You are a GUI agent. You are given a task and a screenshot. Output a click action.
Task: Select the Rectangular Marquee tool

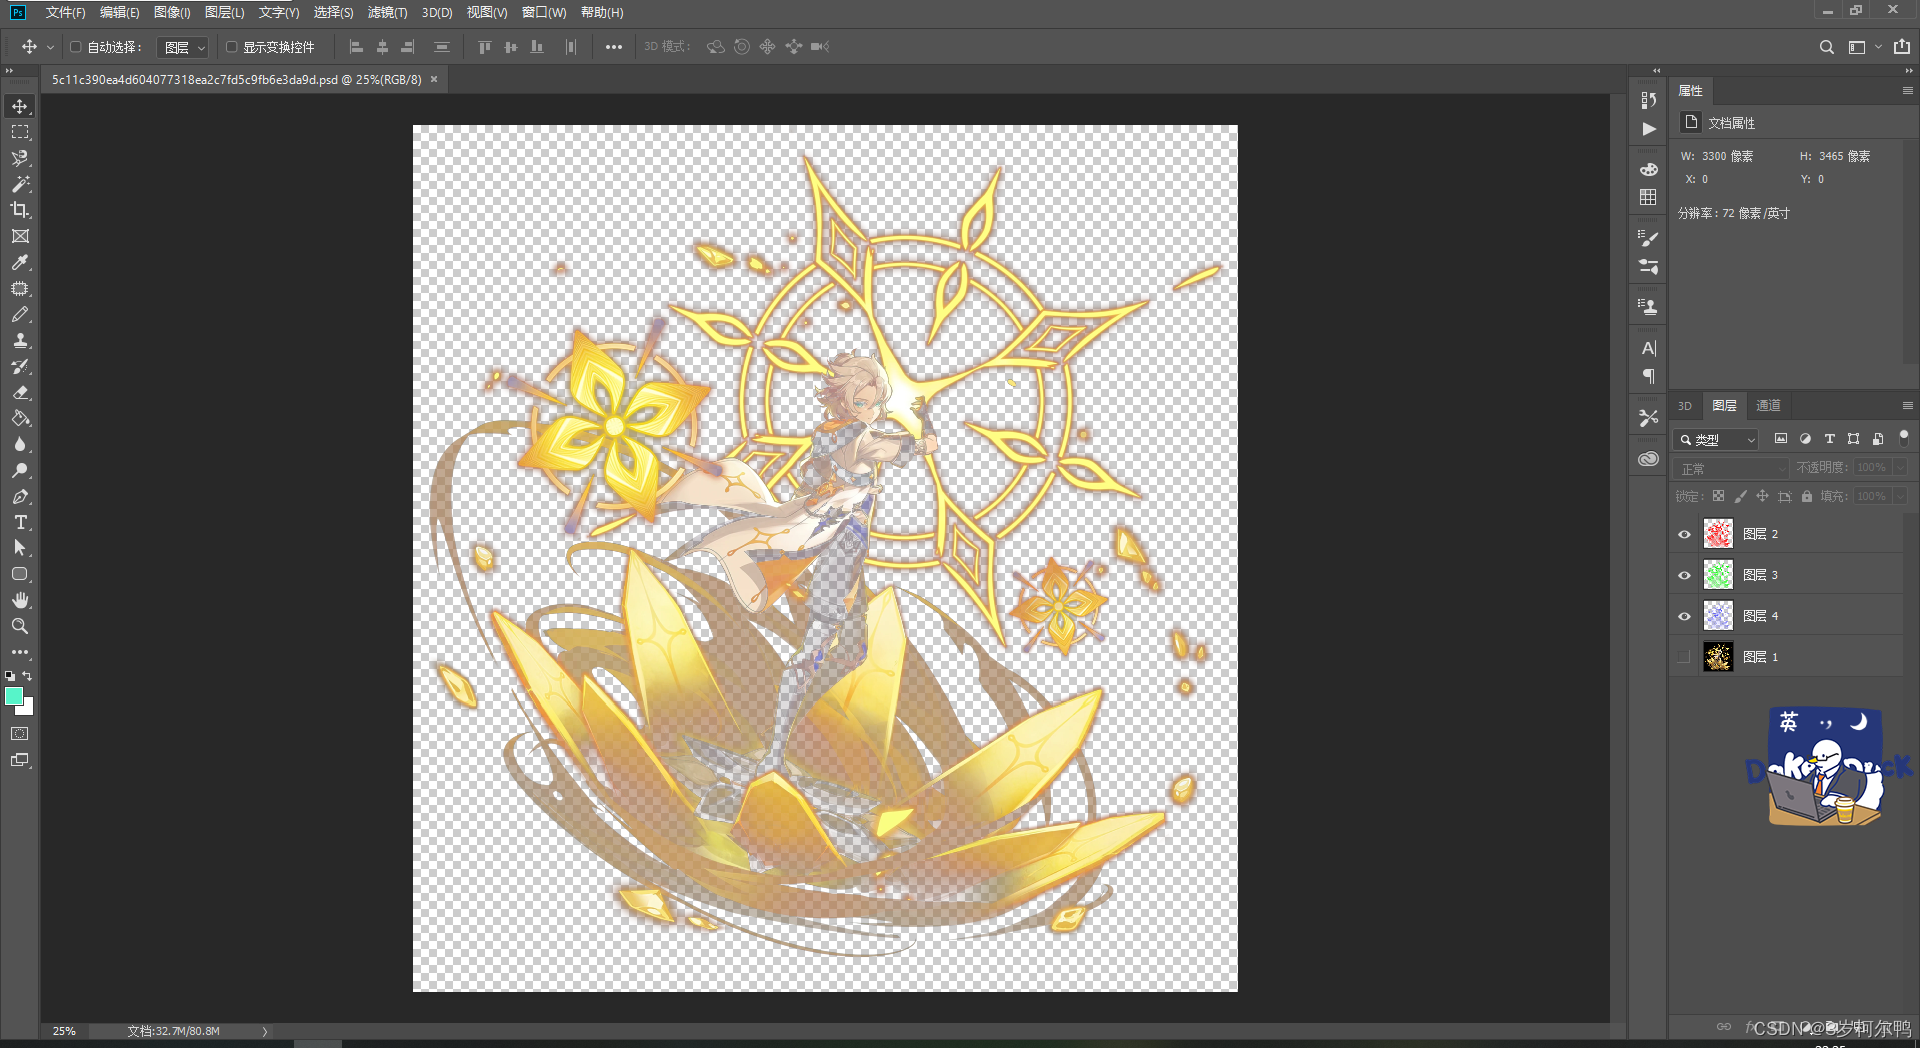point(20,132)
